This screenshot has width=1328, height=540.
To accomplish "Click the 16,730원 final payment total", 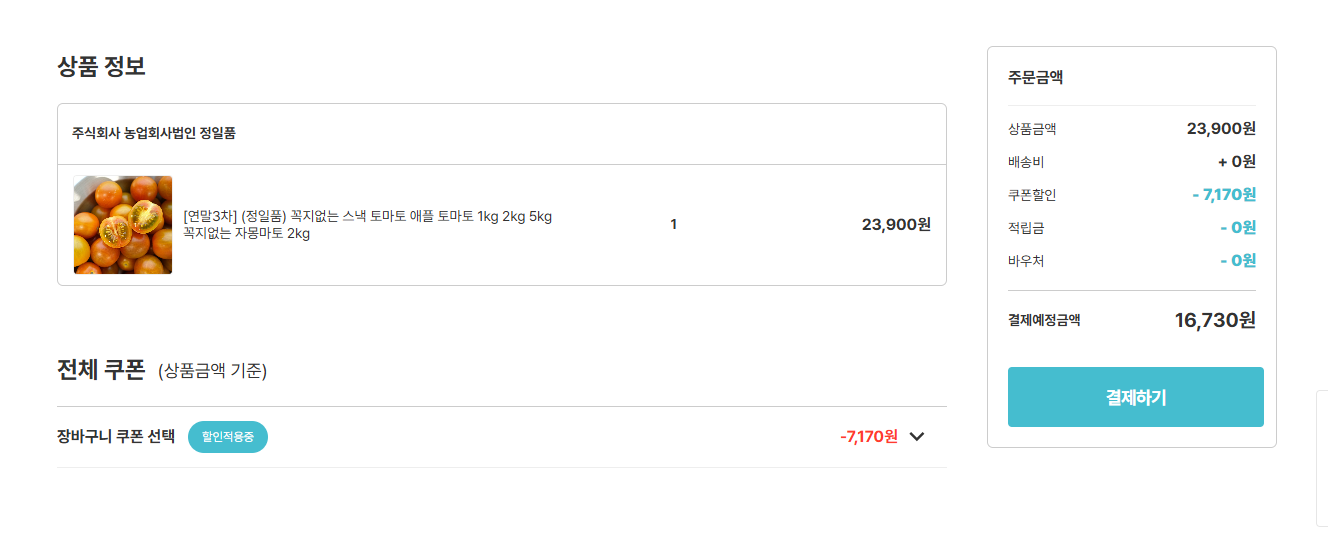I will point(1215,320).
